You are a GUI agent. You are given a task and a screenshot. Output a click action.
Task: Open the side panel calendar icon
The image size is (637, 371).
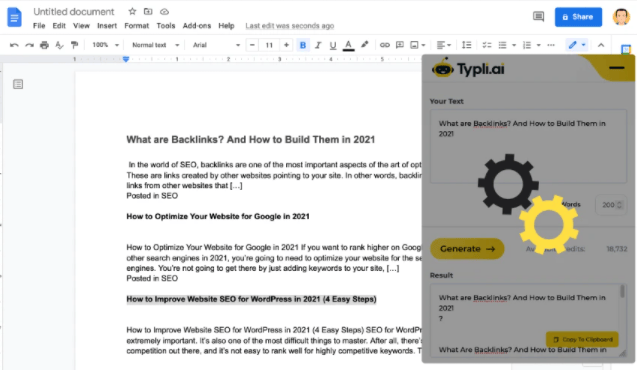pos(626,50)
